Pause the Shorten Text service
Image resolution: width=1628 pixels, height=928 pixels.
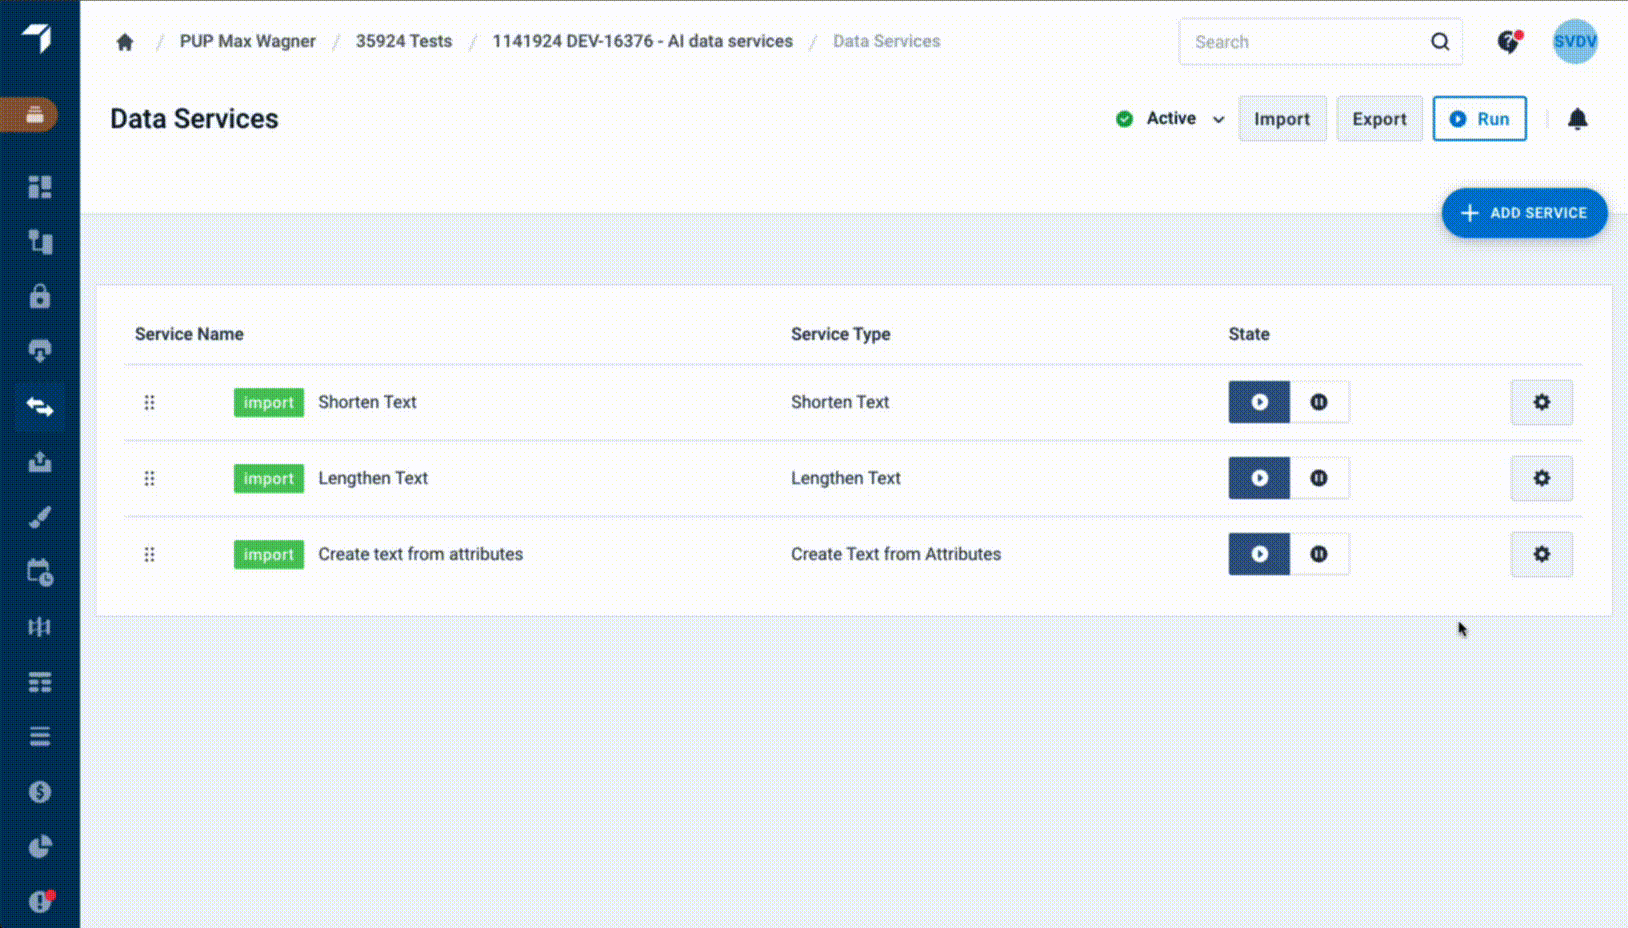1319,402
